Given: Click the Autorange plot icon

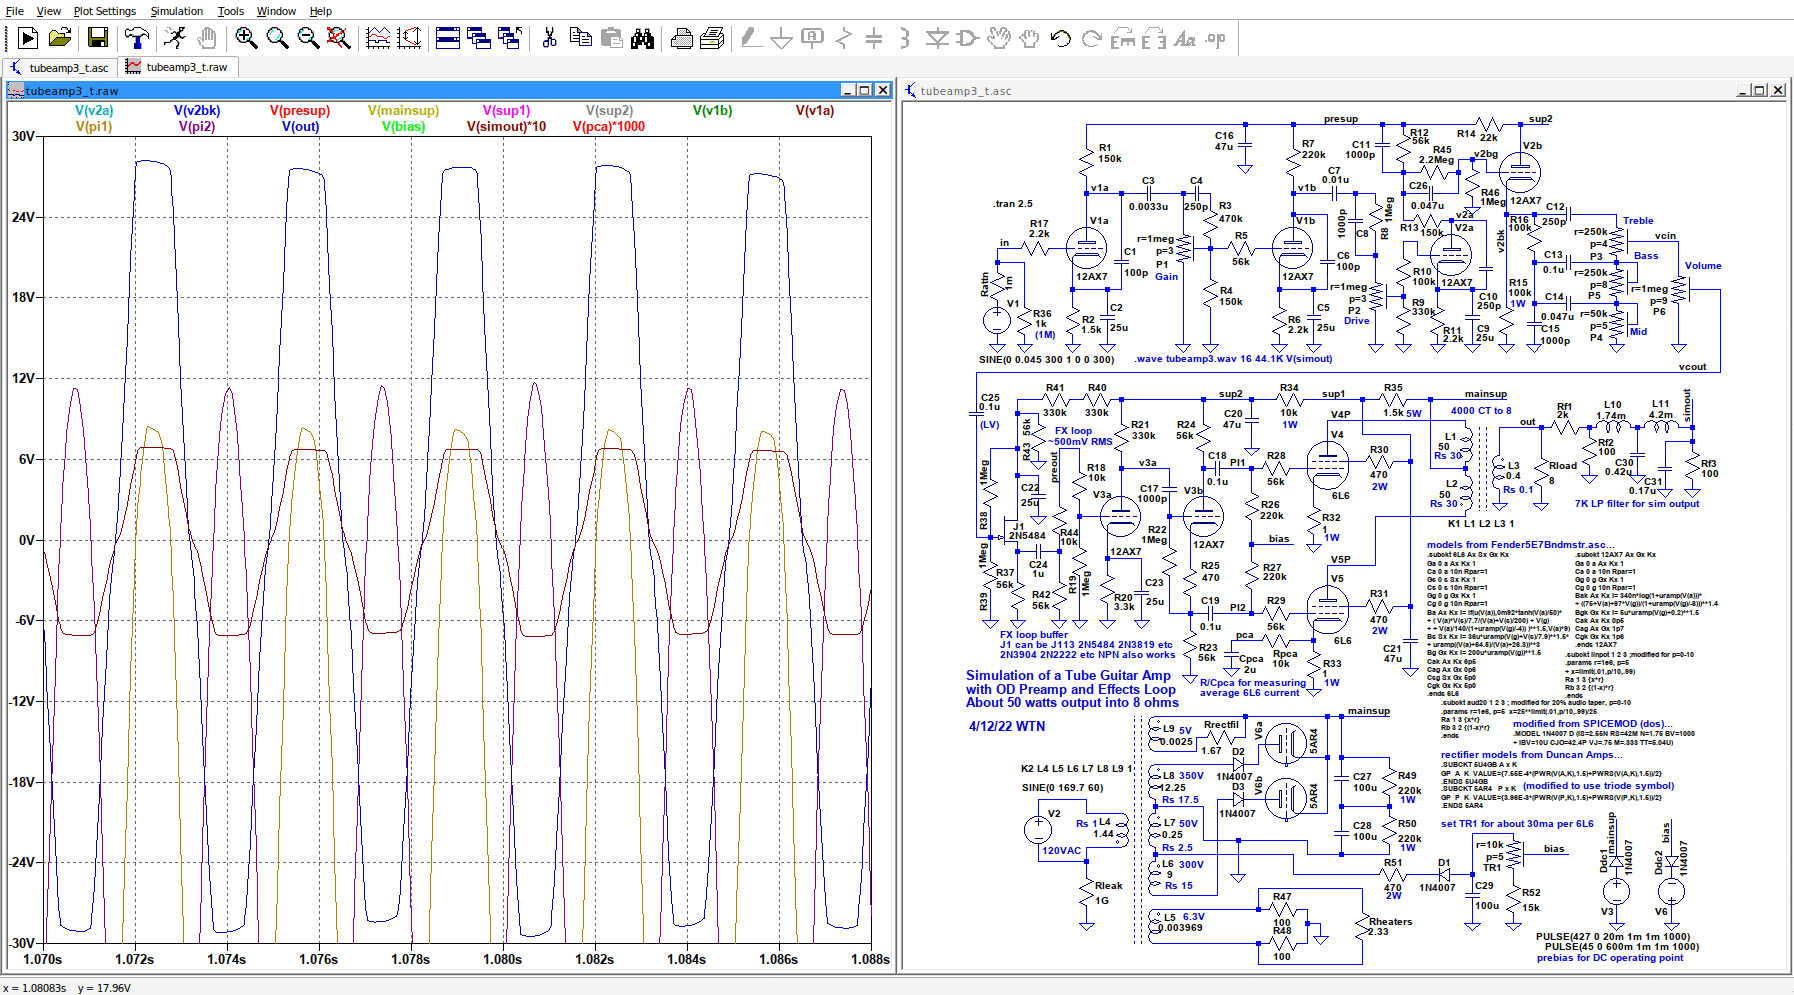Looking at the screenshot, I should pyautogui.click(x=378, y=38).
